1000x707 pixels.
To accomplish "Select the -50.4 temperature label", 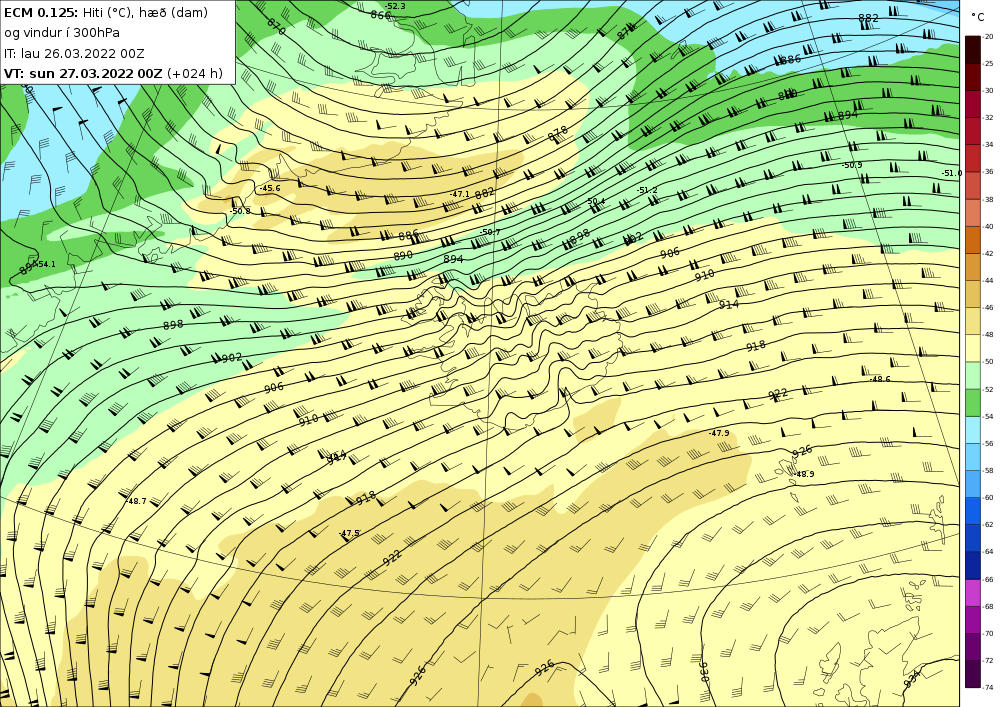I will click(596, 201).
